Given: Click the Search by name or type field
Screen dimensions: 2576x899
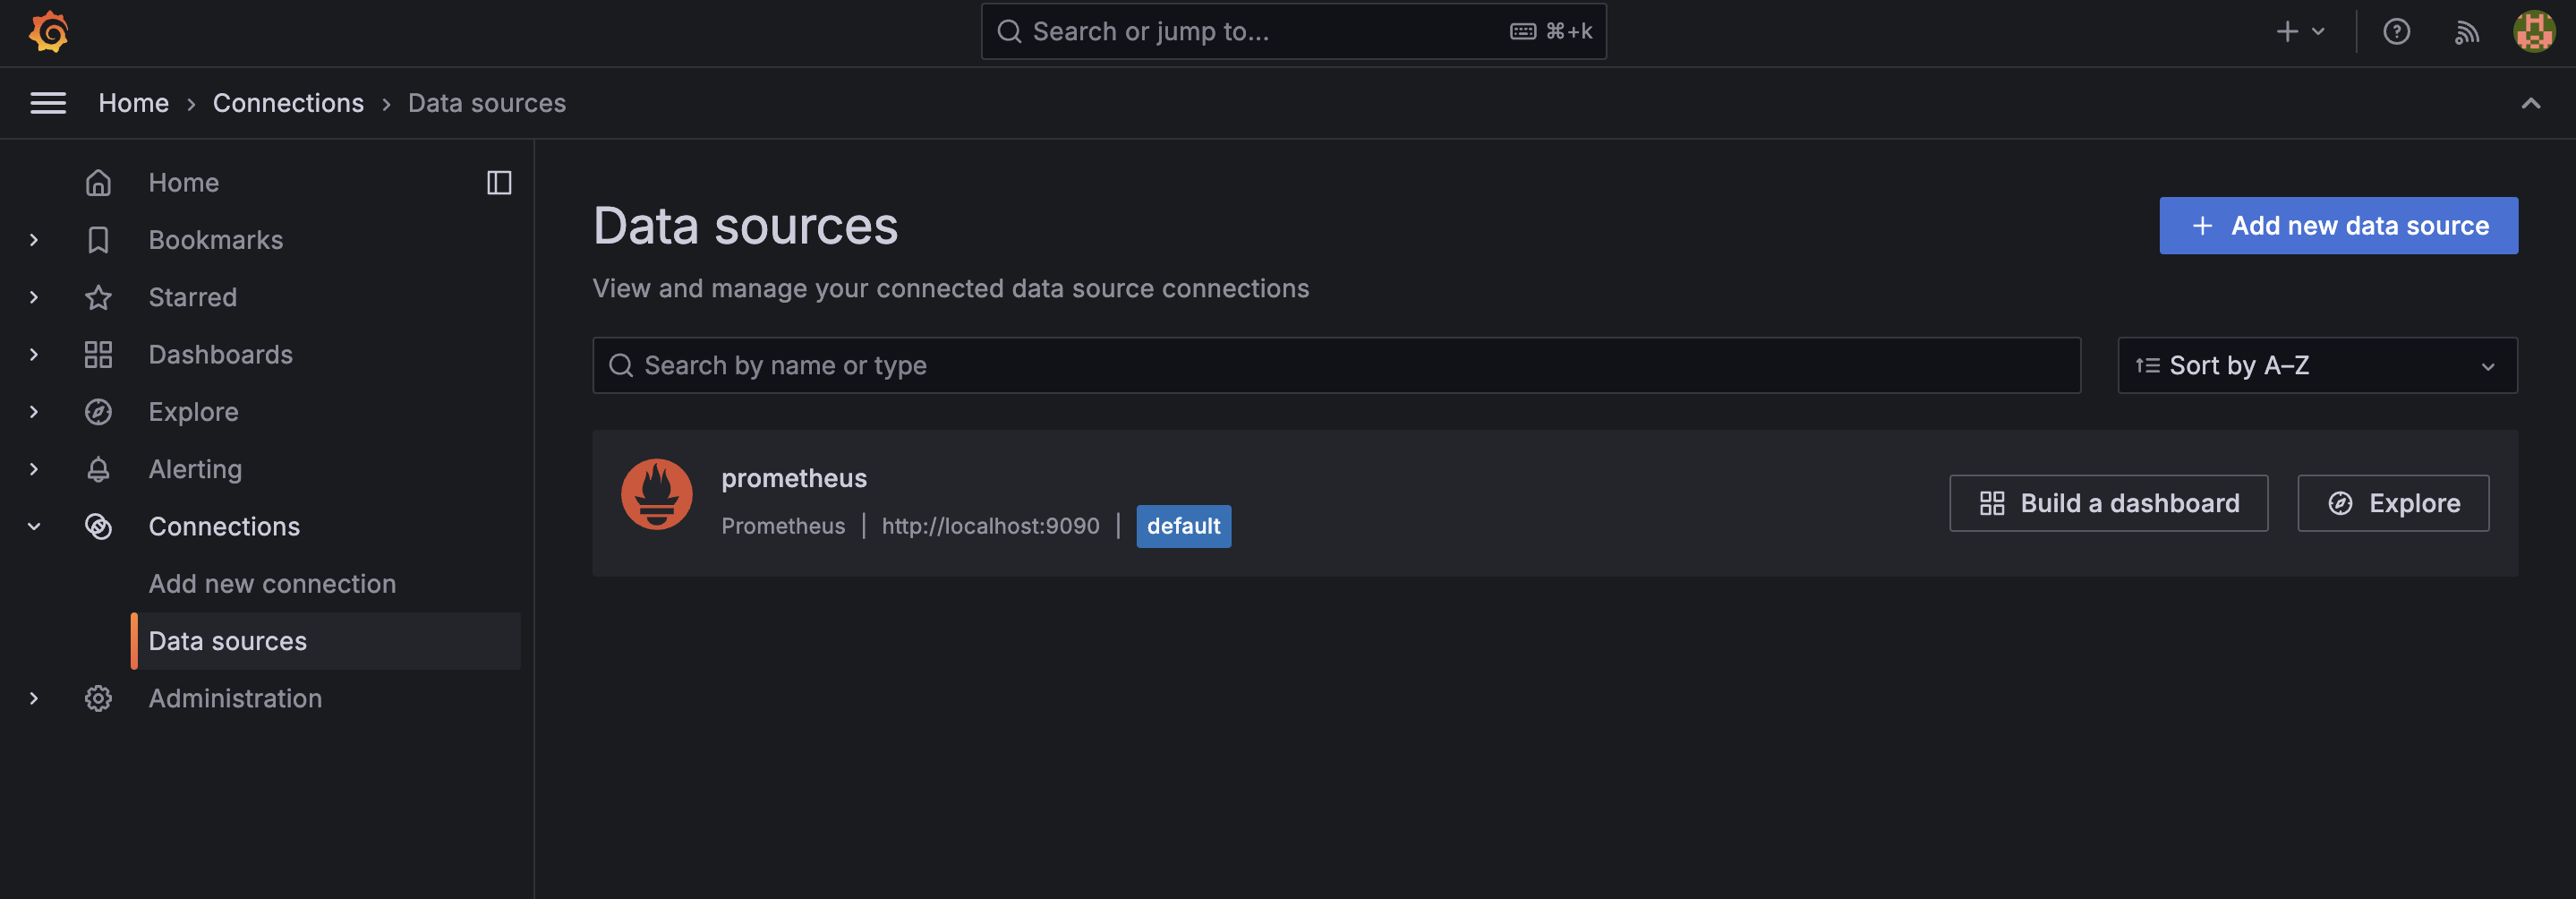Looking at the screenshot, I should coord(1336,365).
